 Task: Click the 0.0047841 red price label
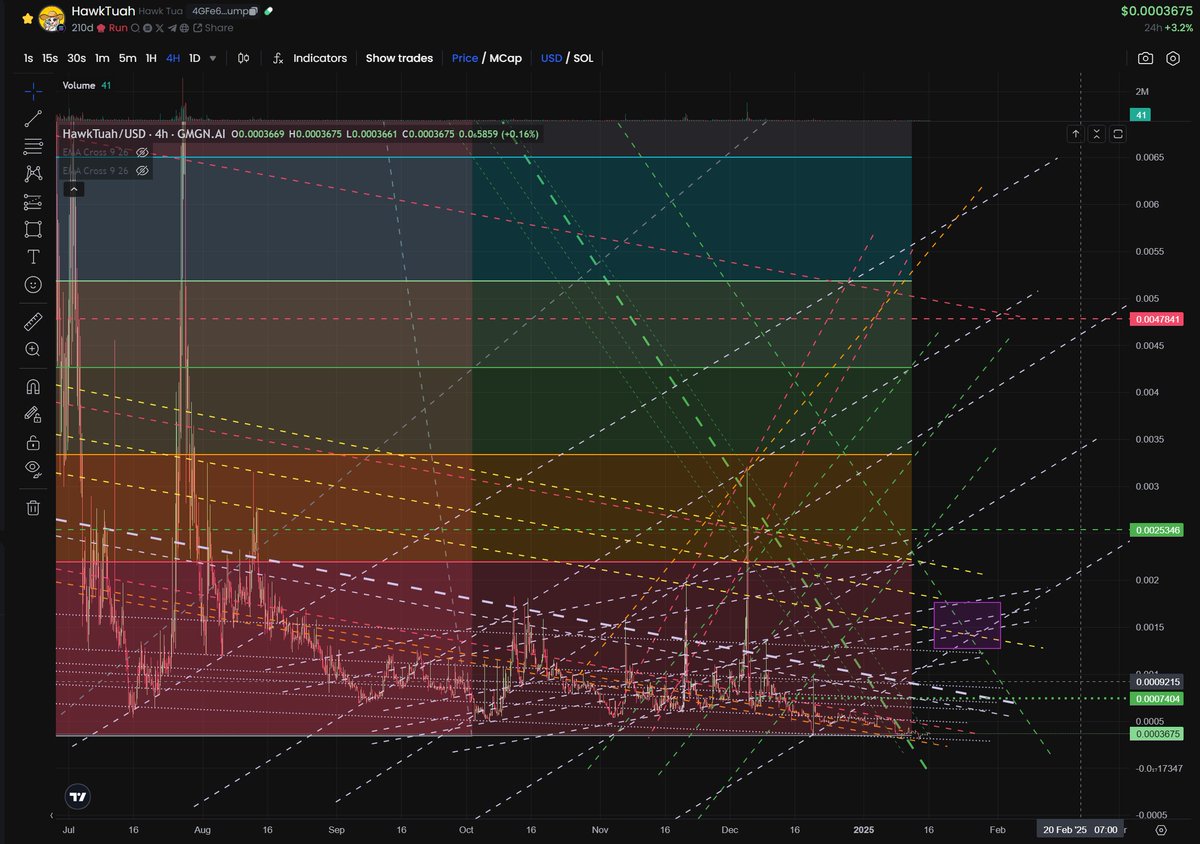coord(1156,319)
